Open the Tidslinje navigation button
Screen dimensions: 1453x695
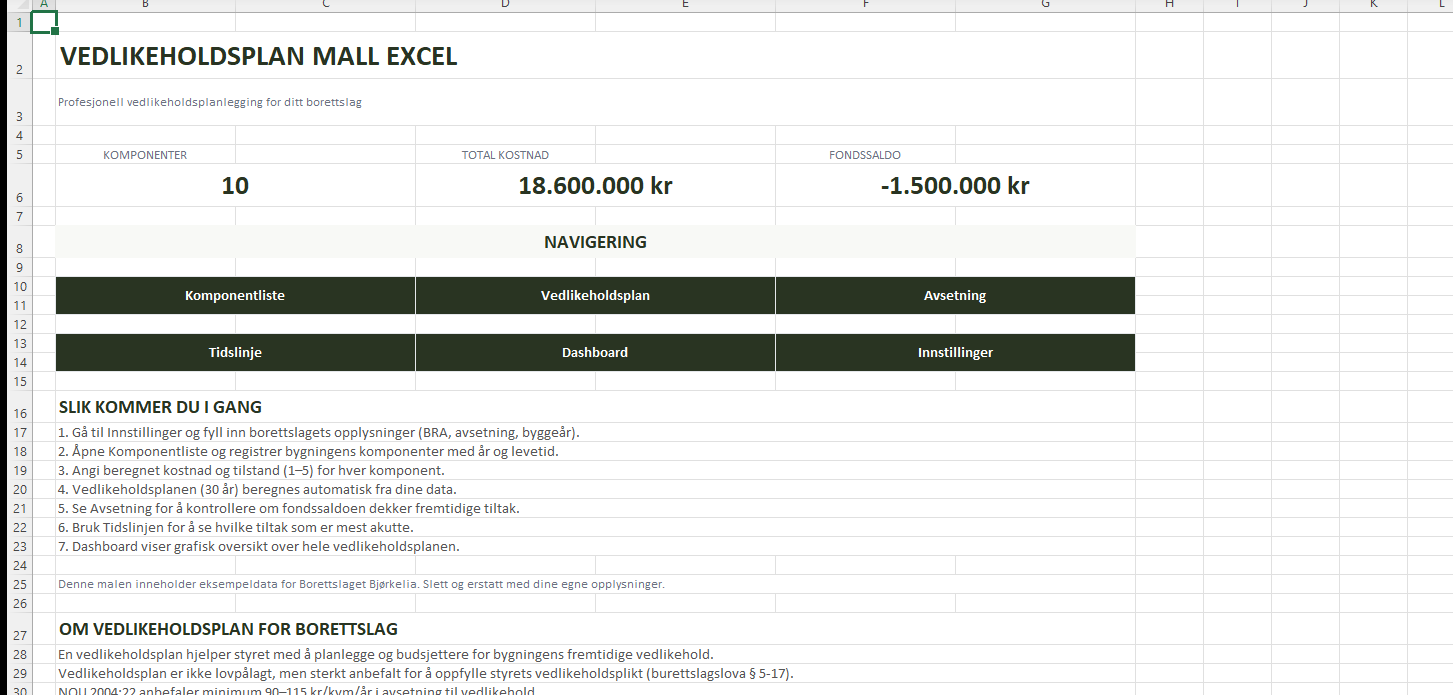click(235, 353)
